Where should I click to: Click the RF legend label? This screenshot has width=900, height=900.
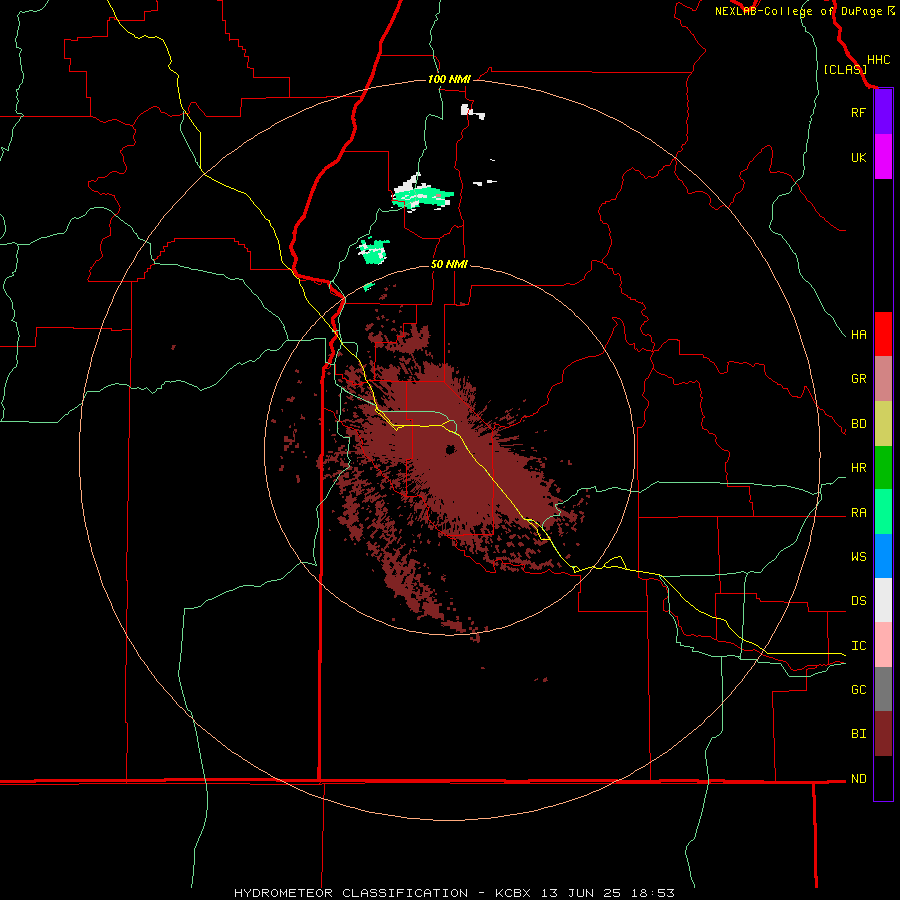[x=858, y=112]
